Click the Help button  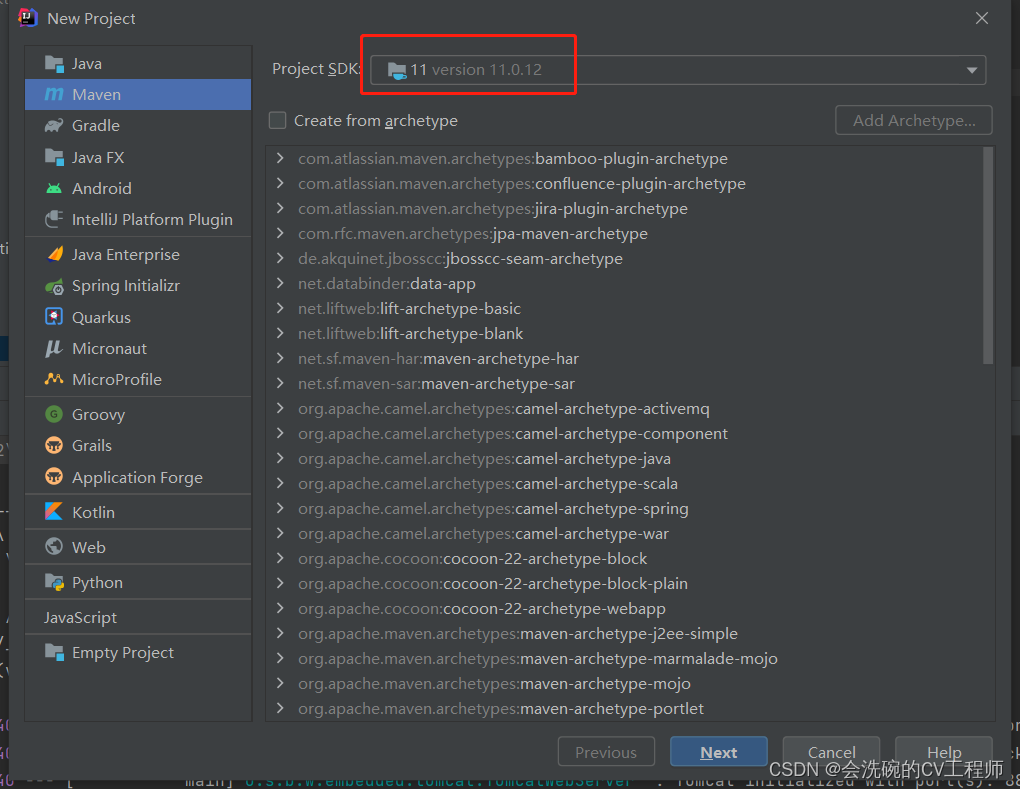[x=944, y=752]
